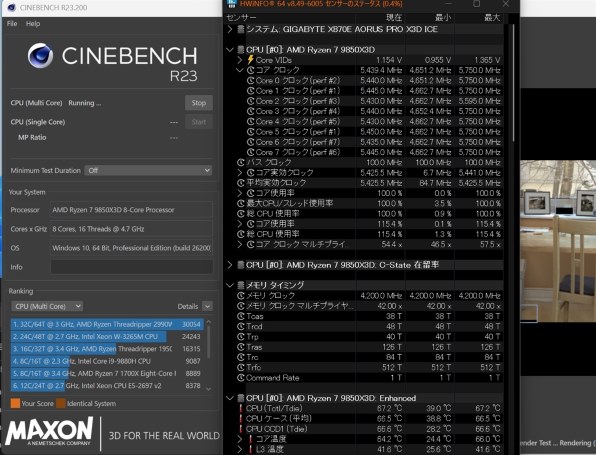Click the Cinebench title bar app icon
This screenshot has width=596, height=455.
click(11, 7)
